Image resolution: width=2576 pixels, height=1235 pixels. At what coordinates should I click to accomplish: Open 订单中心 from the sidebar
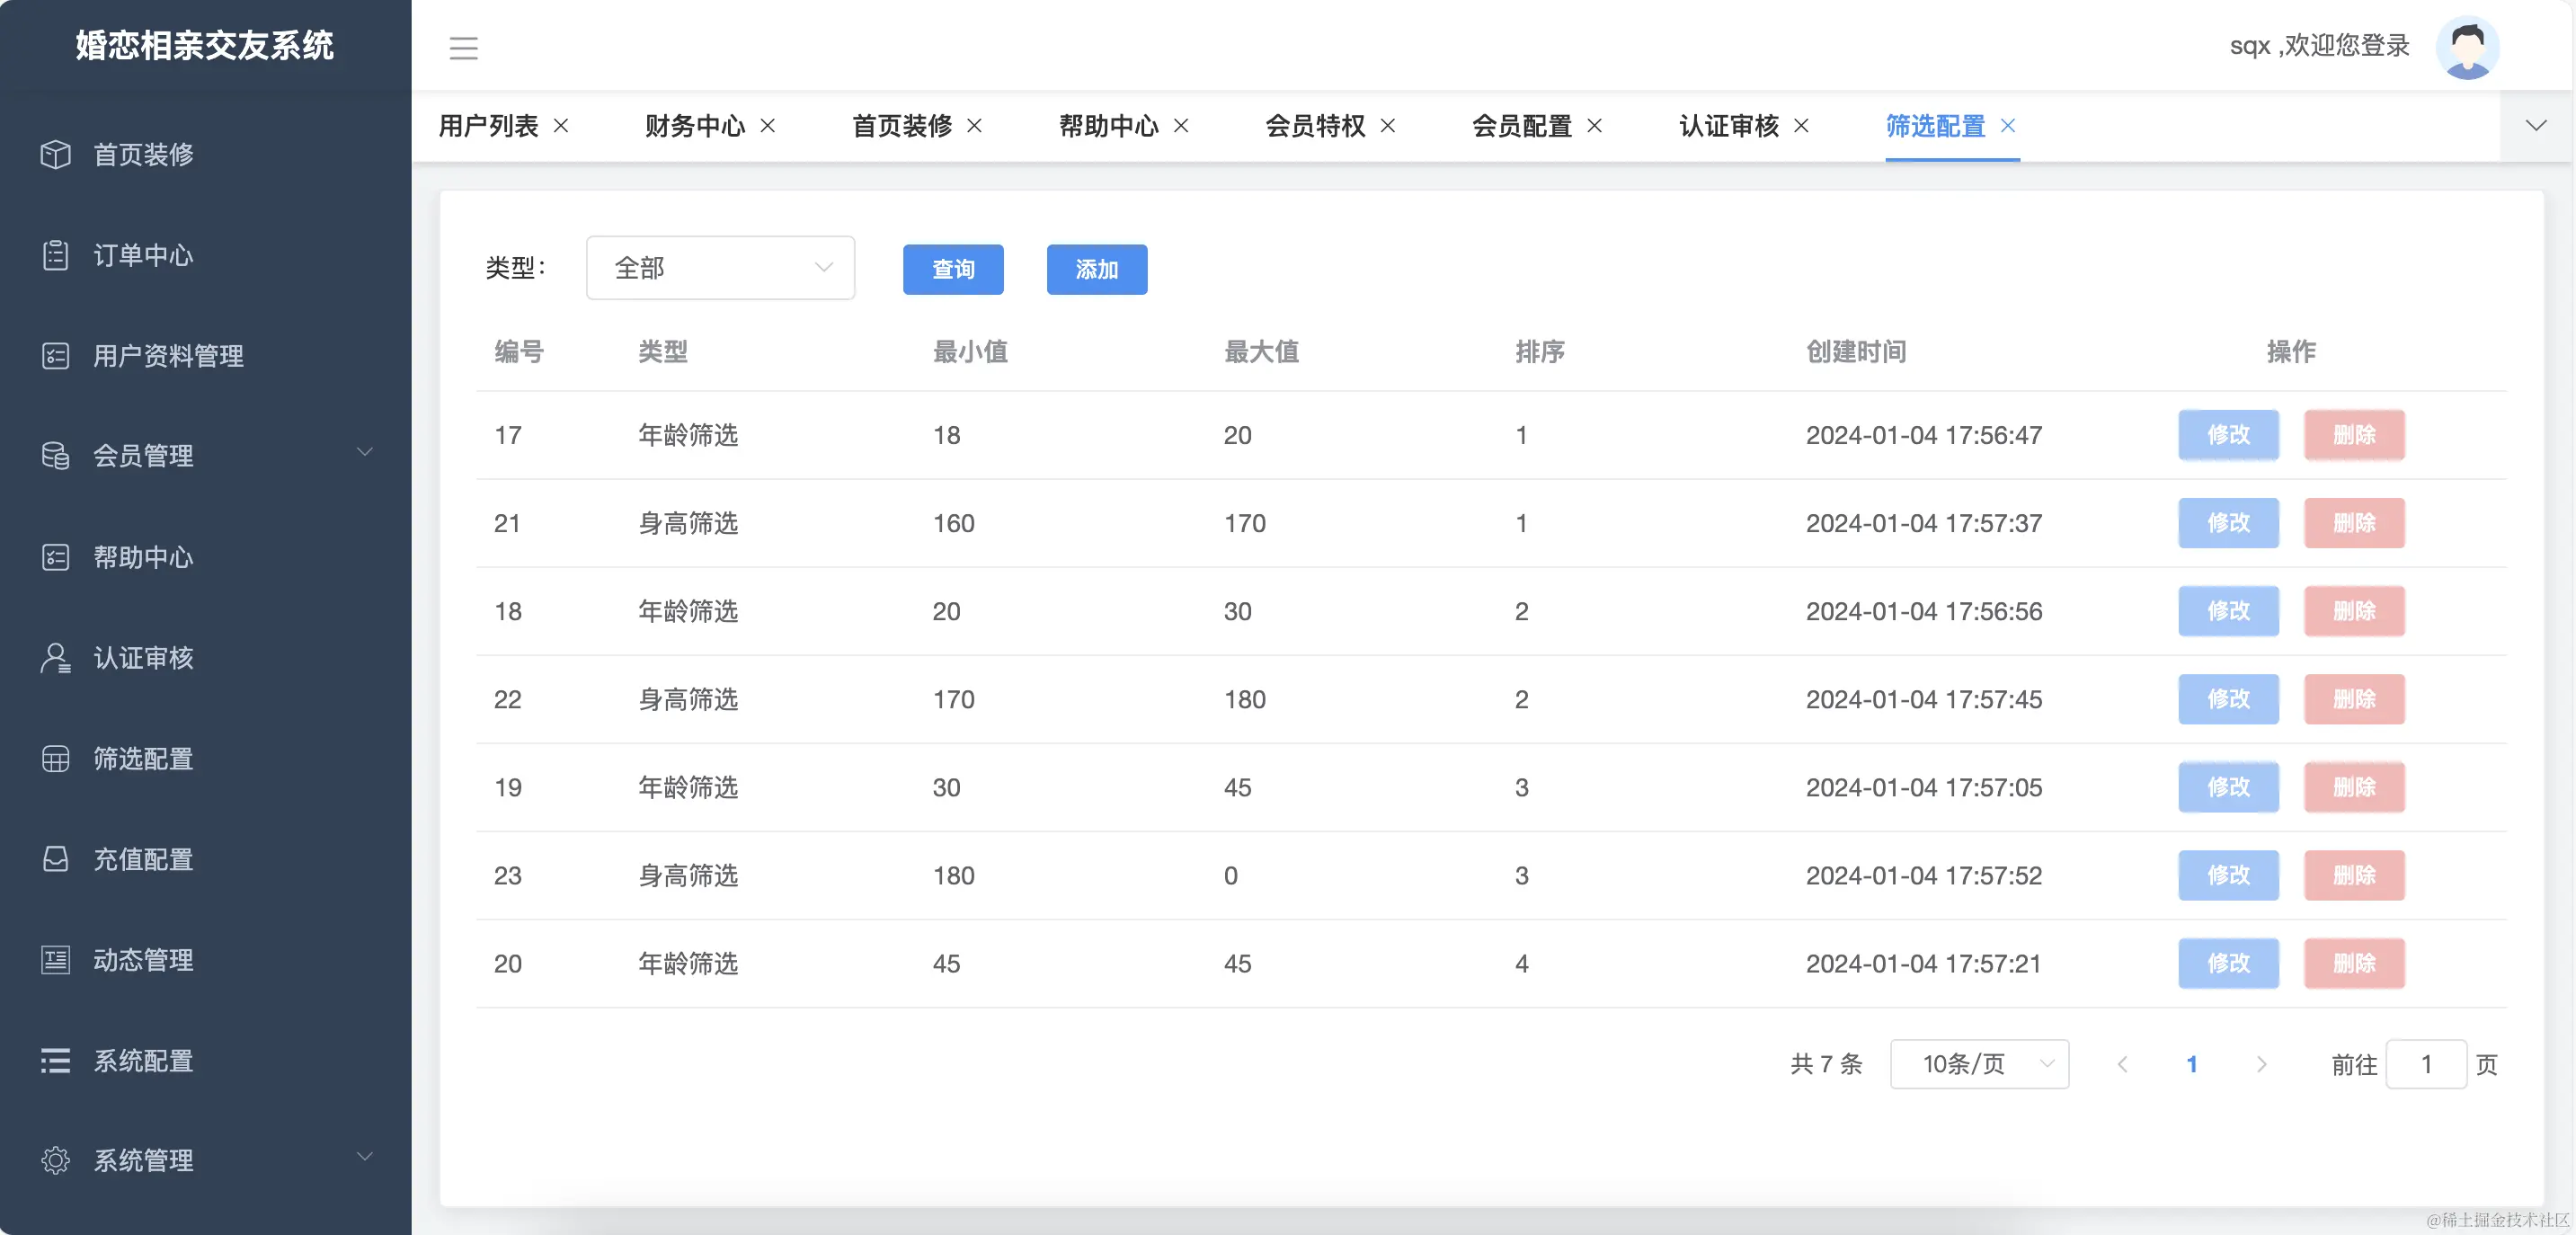[x=143, y=255]
